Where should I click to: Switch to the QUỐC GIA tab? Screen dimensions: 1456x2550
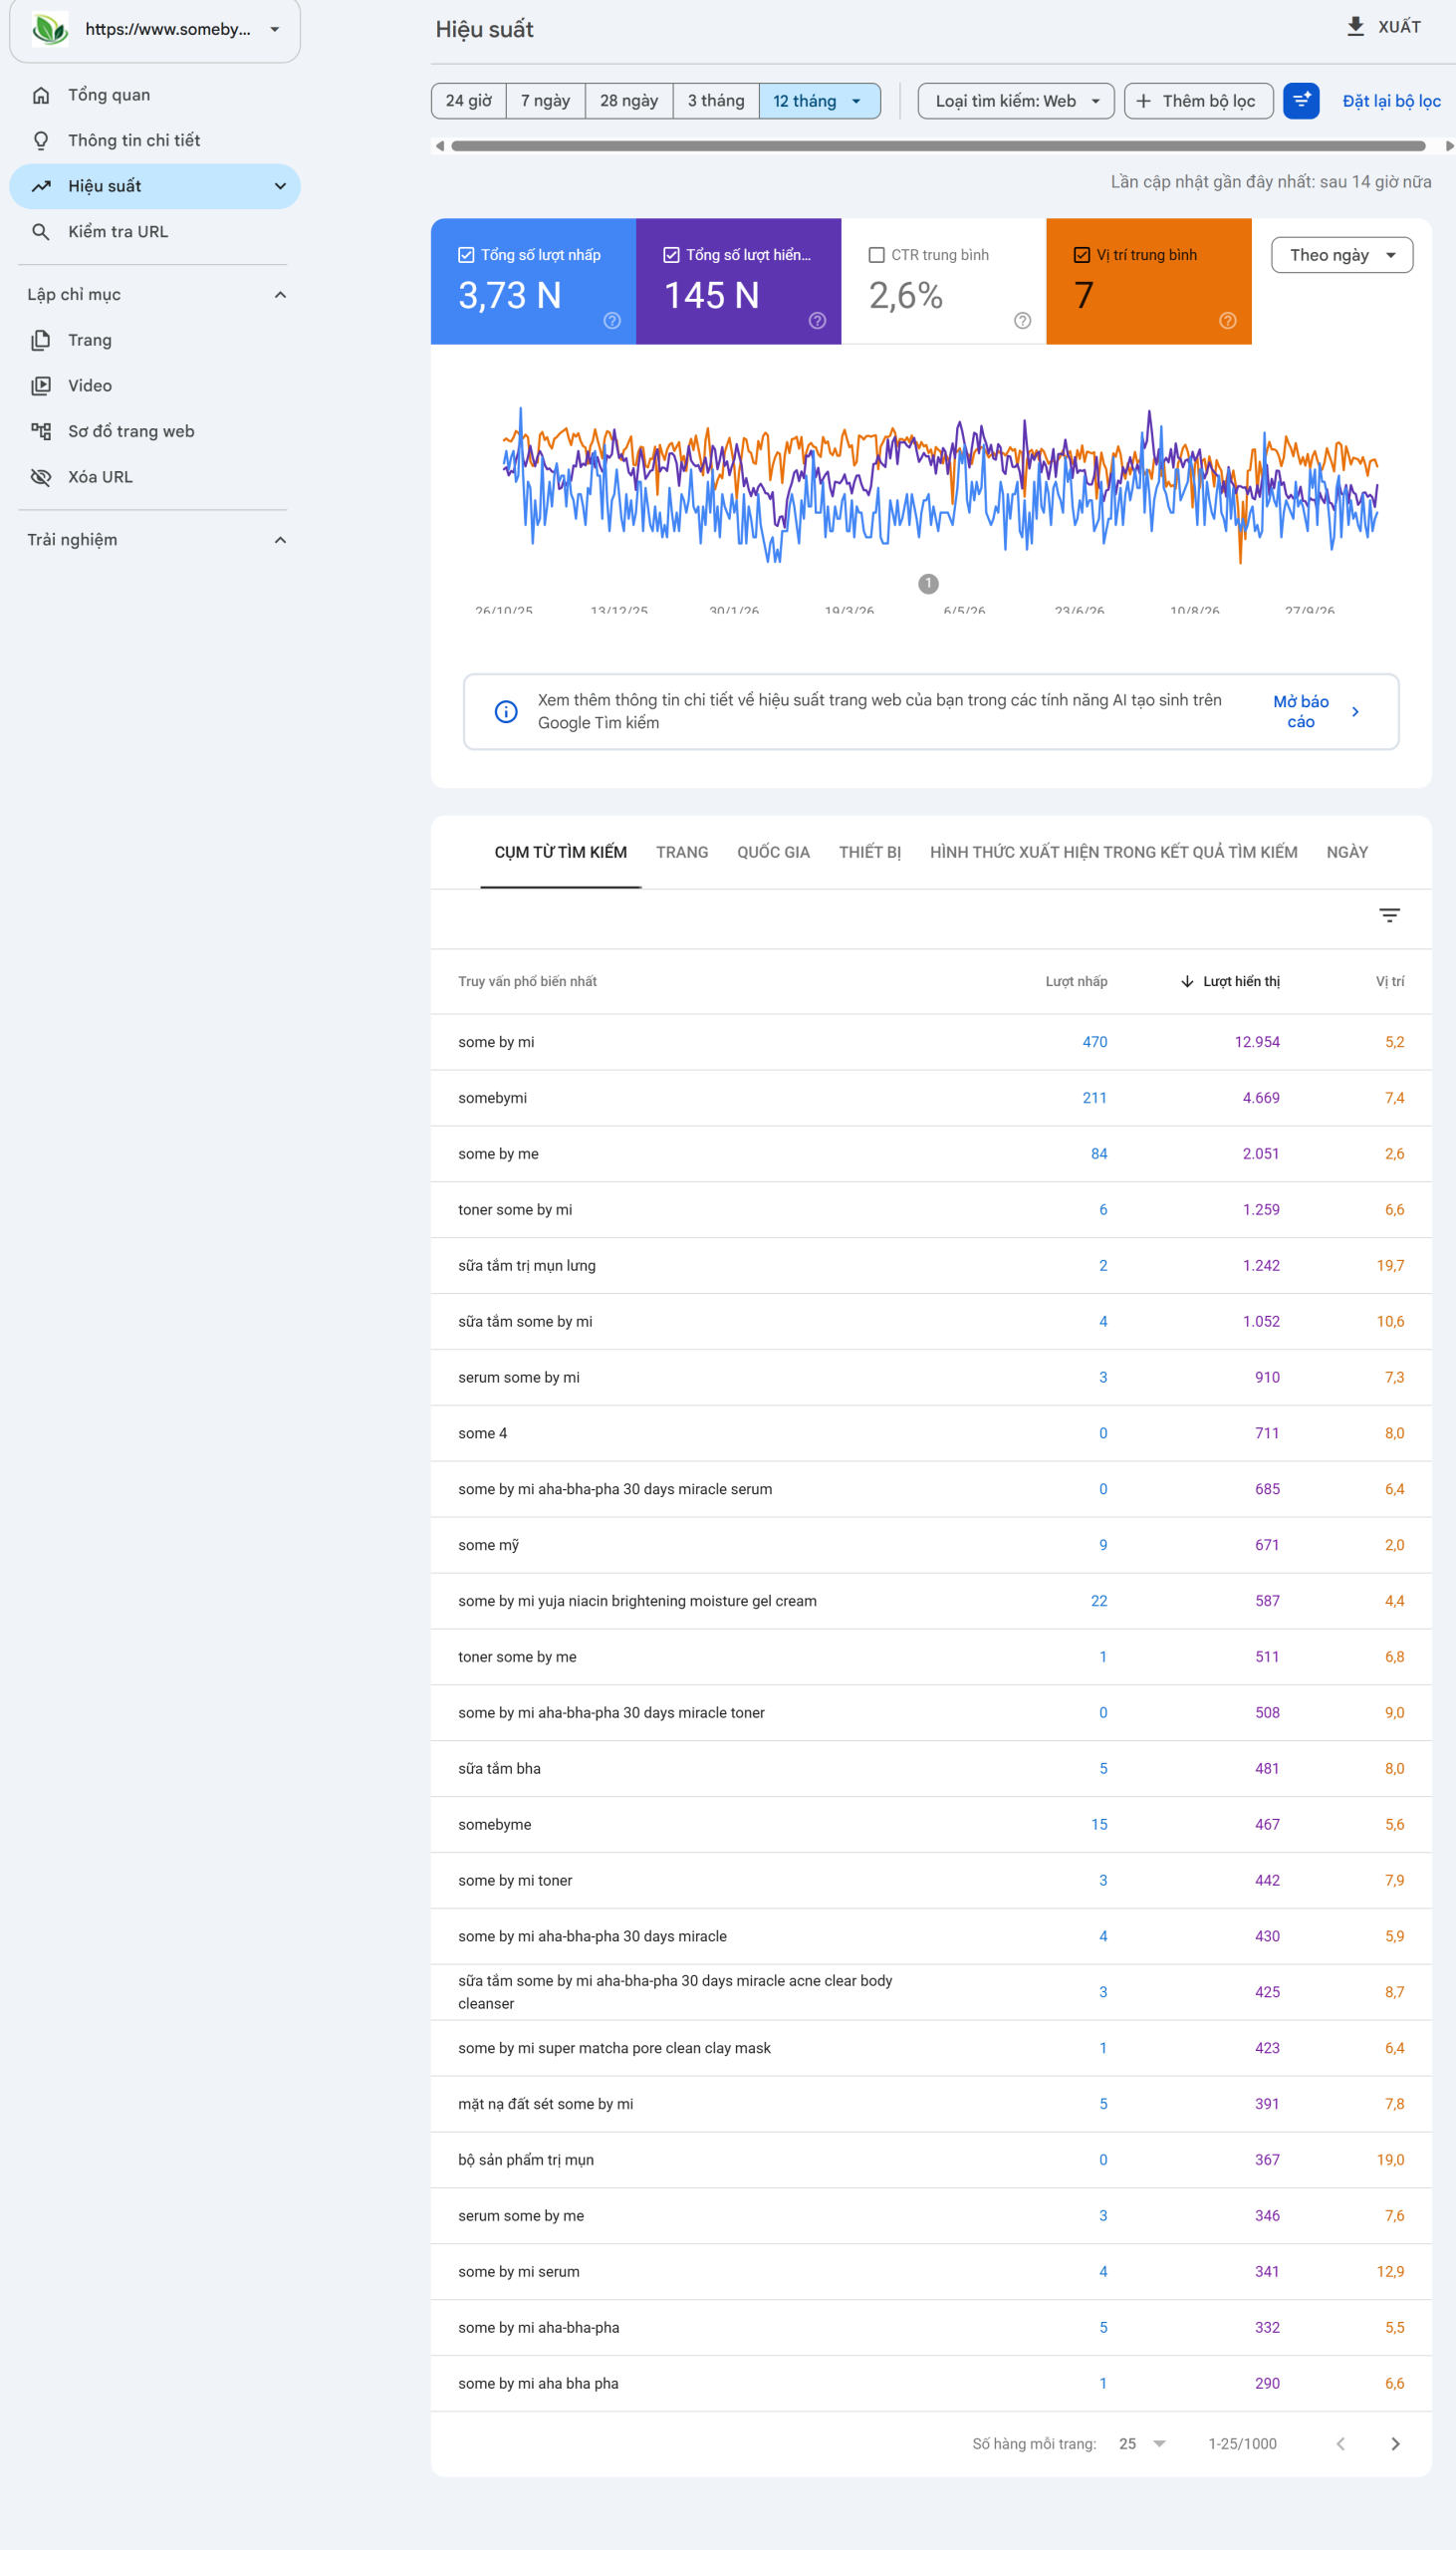(773, 853)
